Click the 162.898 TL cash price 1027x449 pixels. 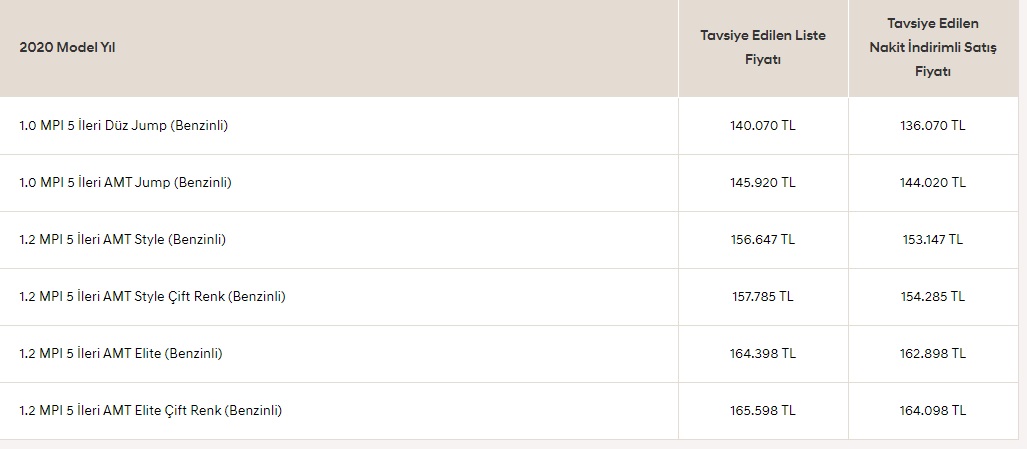coord(933,353)
